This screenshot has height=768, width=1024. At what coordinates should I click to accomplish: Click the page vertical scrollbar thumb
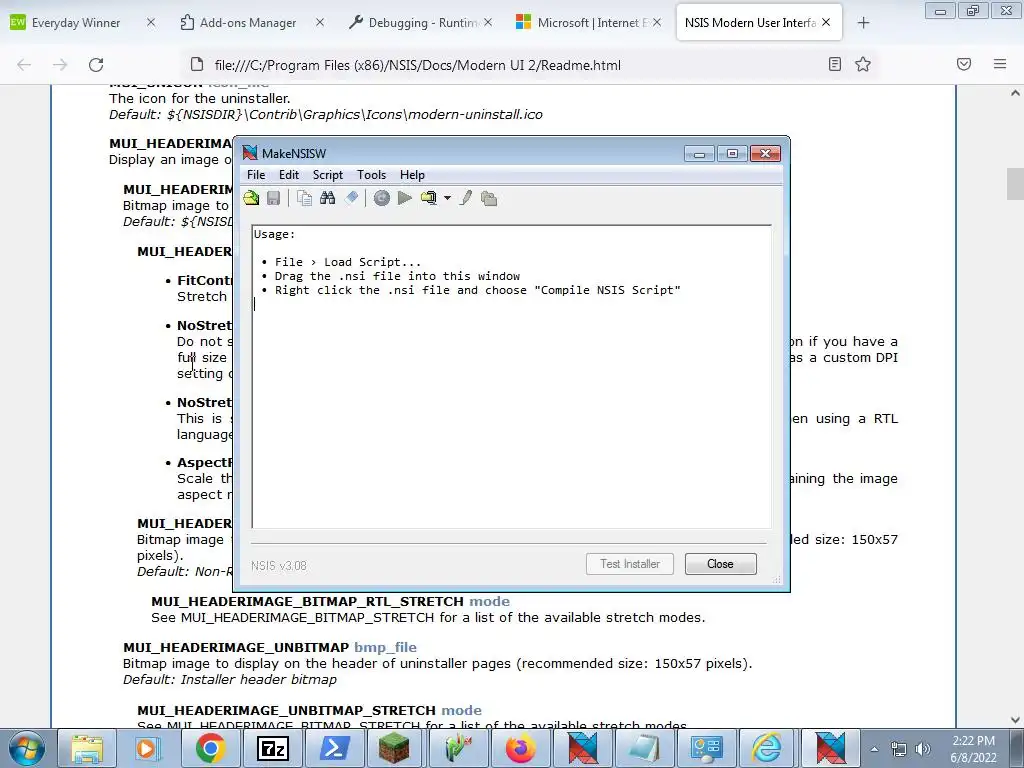(1015, 184)
